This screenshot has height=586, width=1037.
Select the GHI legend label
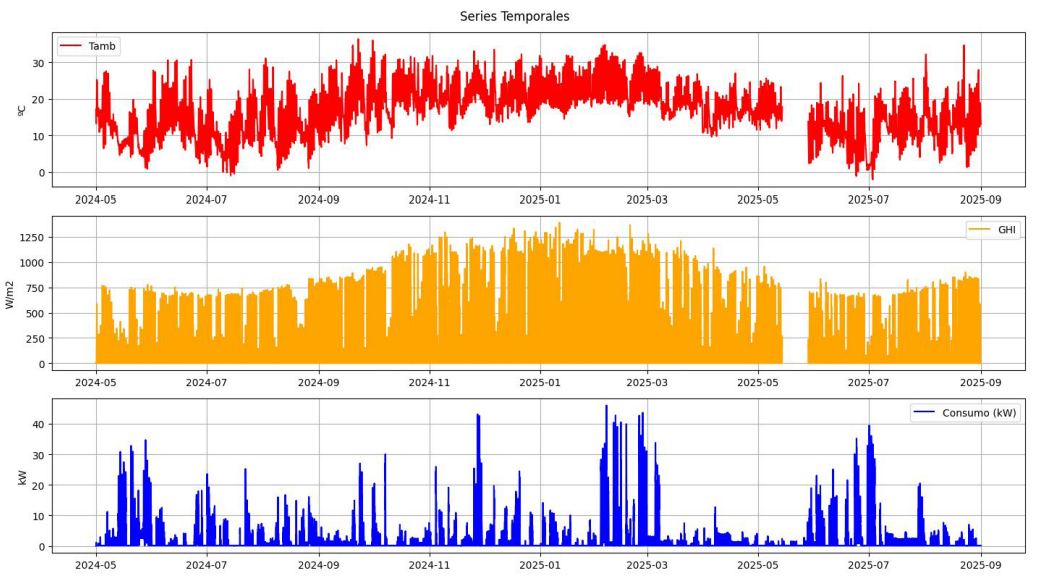click(1007, 230)
